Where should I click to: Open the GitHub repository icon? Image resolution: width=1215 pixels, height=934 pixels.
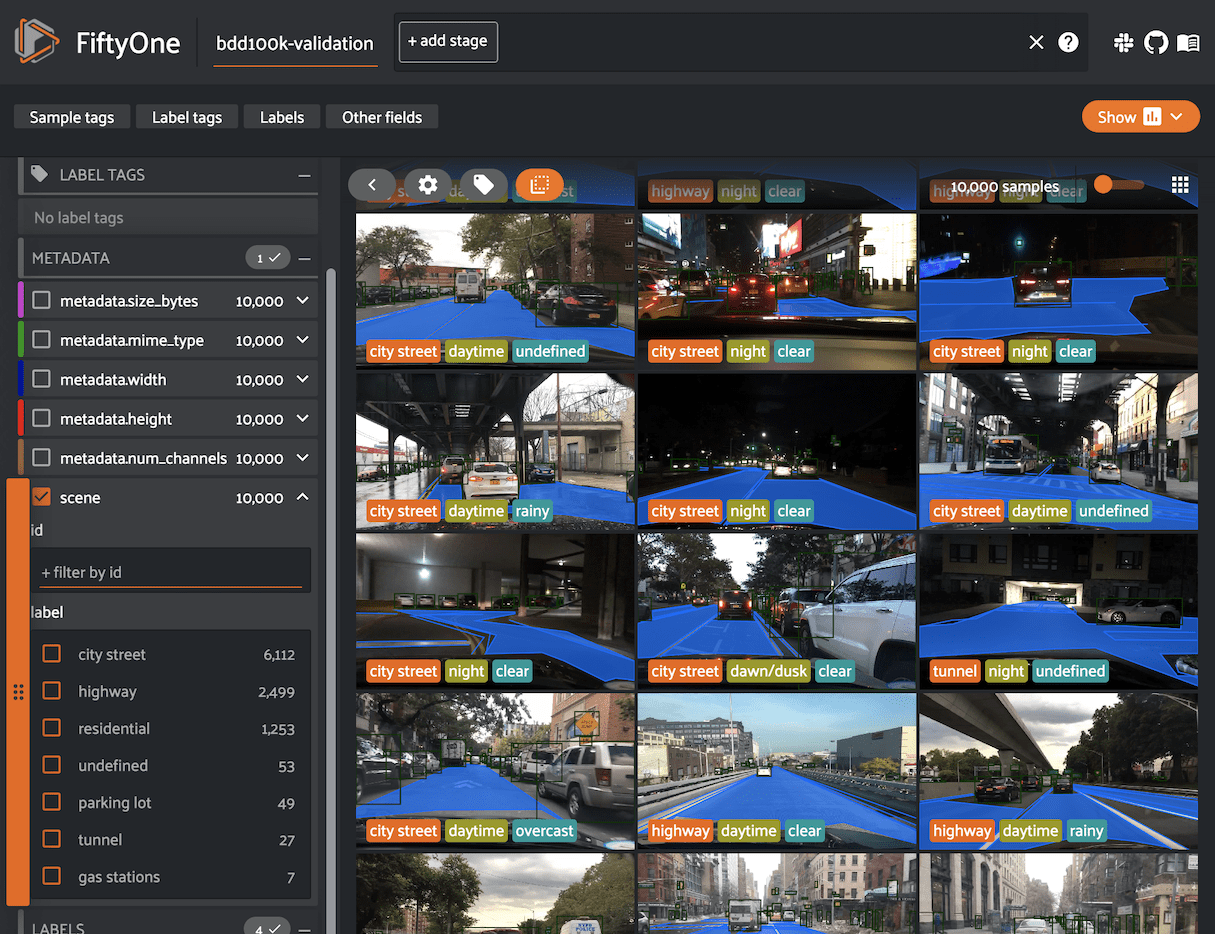point(1155,42)
